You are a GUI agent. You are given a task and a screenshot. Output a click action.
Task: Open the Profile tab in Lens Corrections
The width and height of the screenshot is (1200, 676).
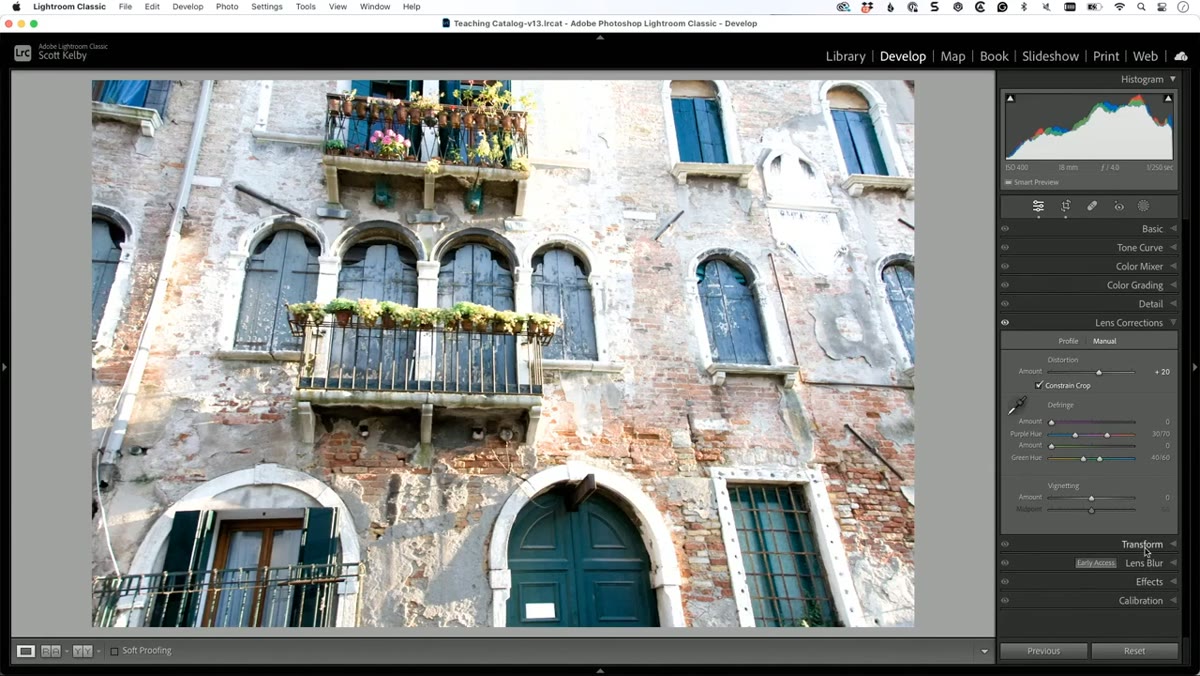[1068, 341]
